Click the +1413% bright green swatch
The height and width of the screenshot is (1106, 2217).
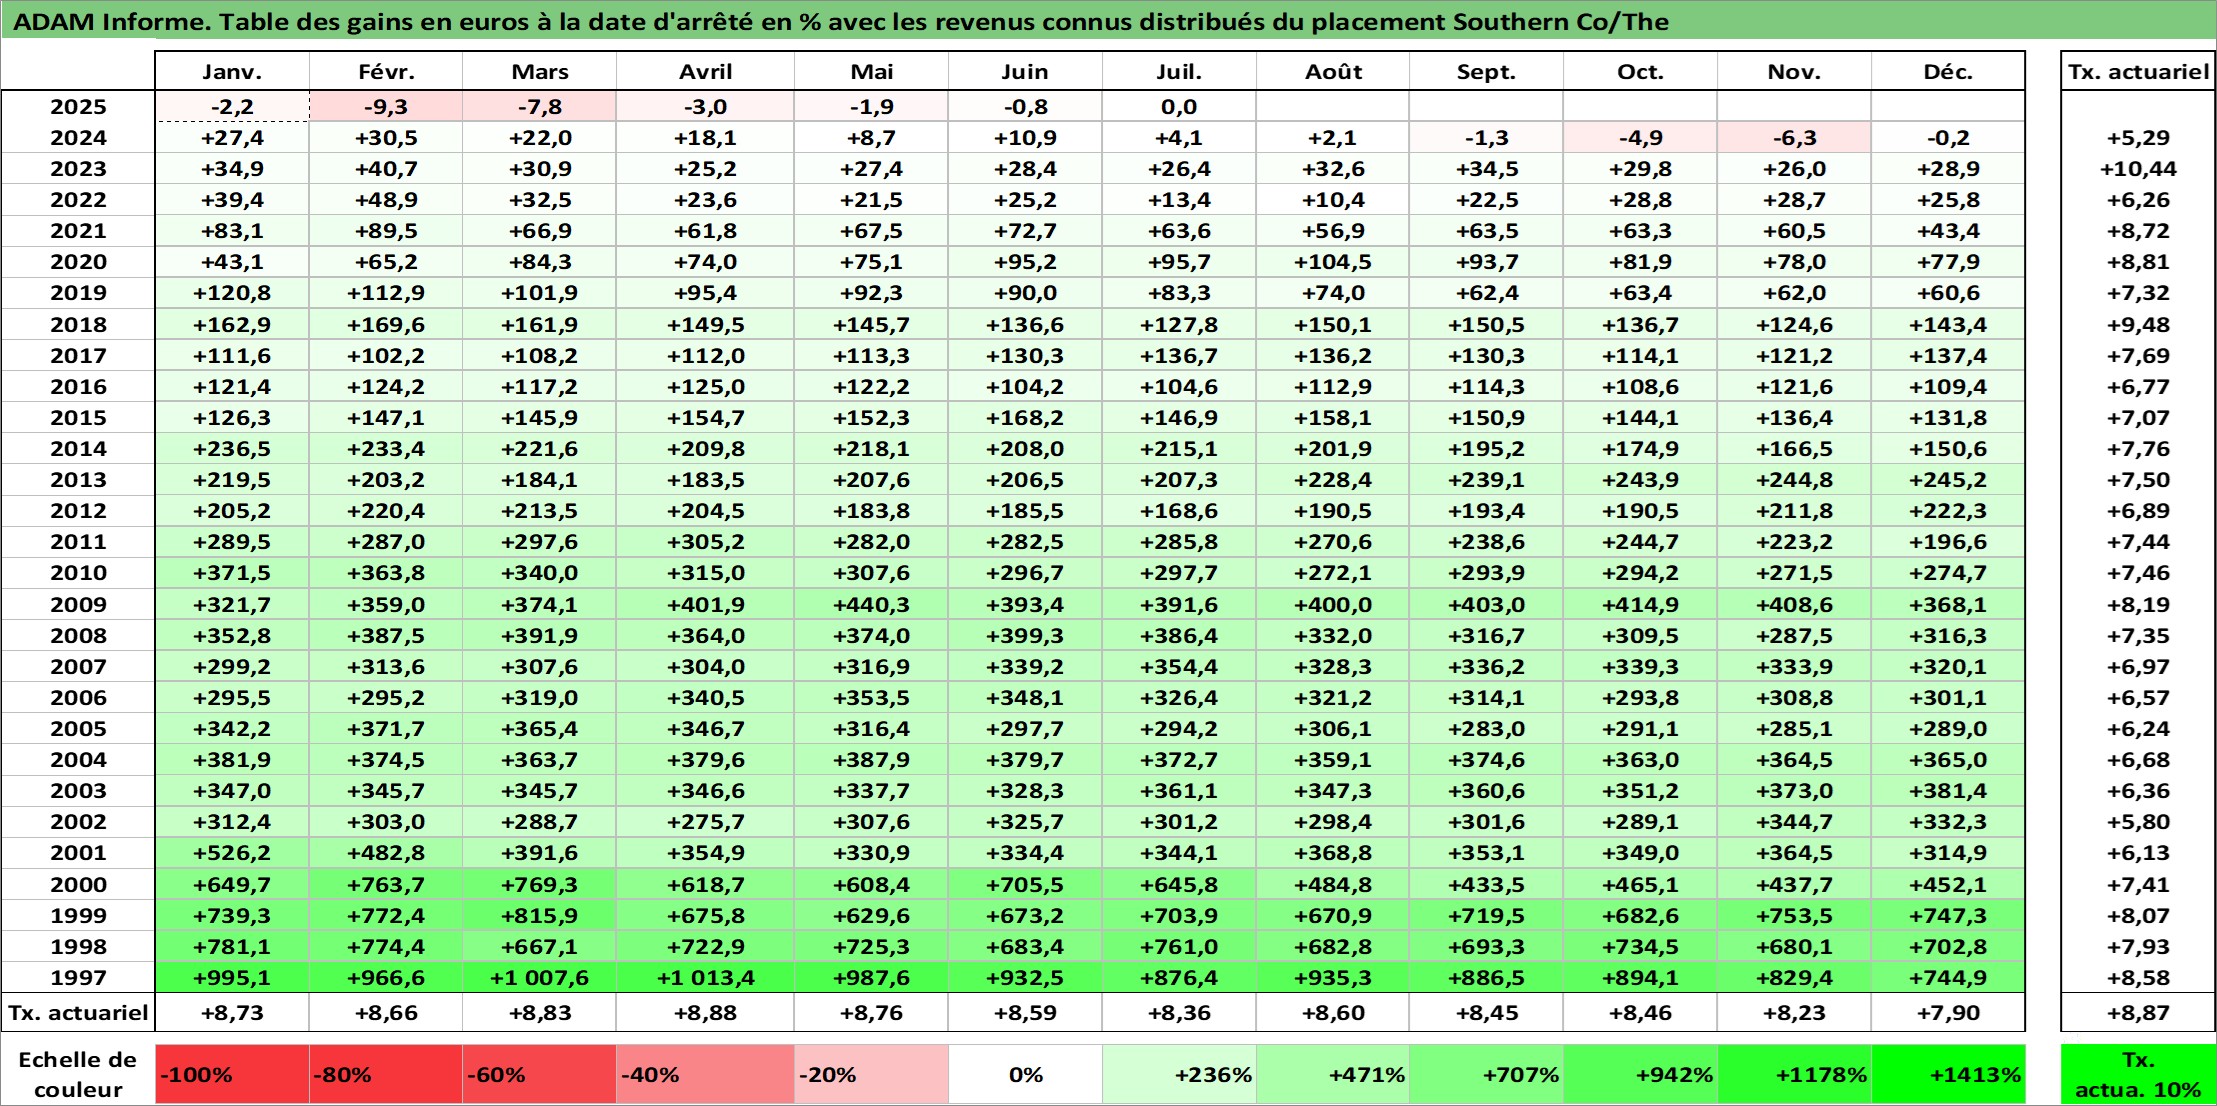click(1948, 1074)
